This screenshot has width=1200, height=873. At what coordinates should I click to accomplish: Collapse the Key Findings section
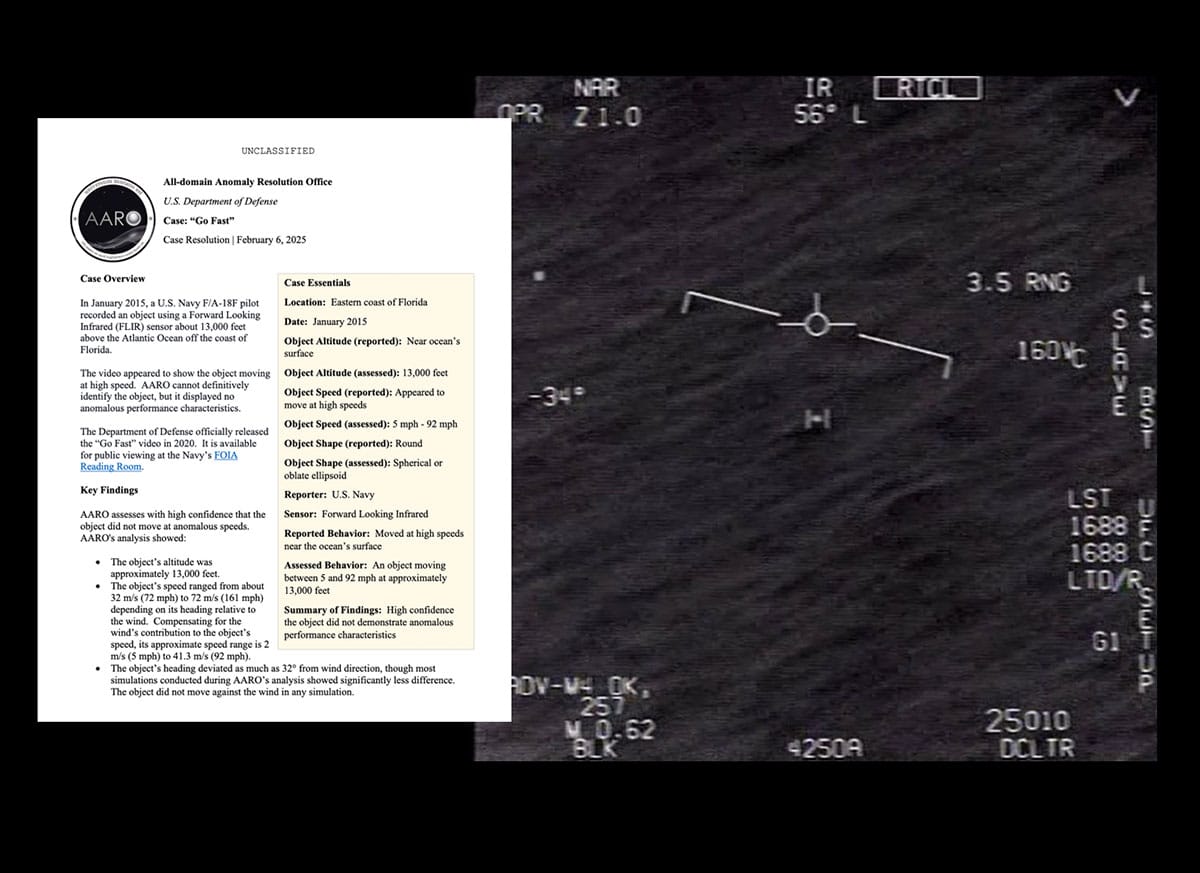[x=110, y=490]
